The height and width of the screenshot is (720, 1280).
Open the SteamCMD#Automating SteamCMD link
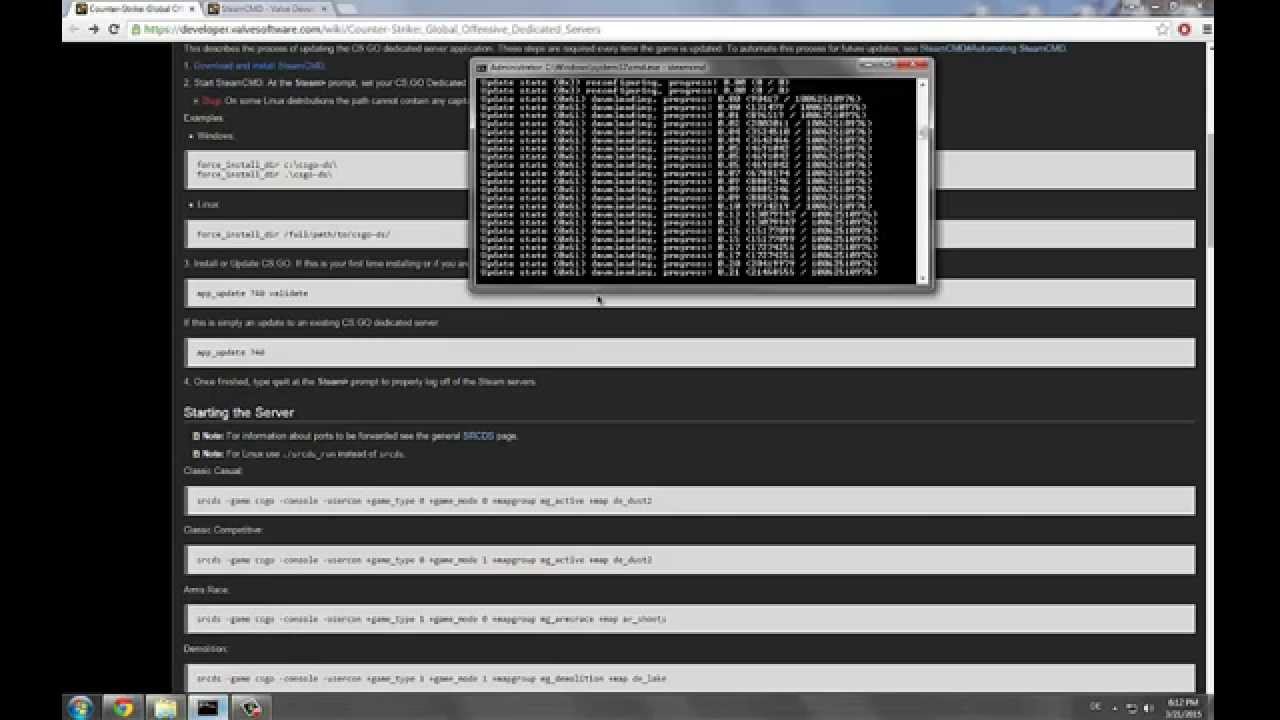point(993,48)
